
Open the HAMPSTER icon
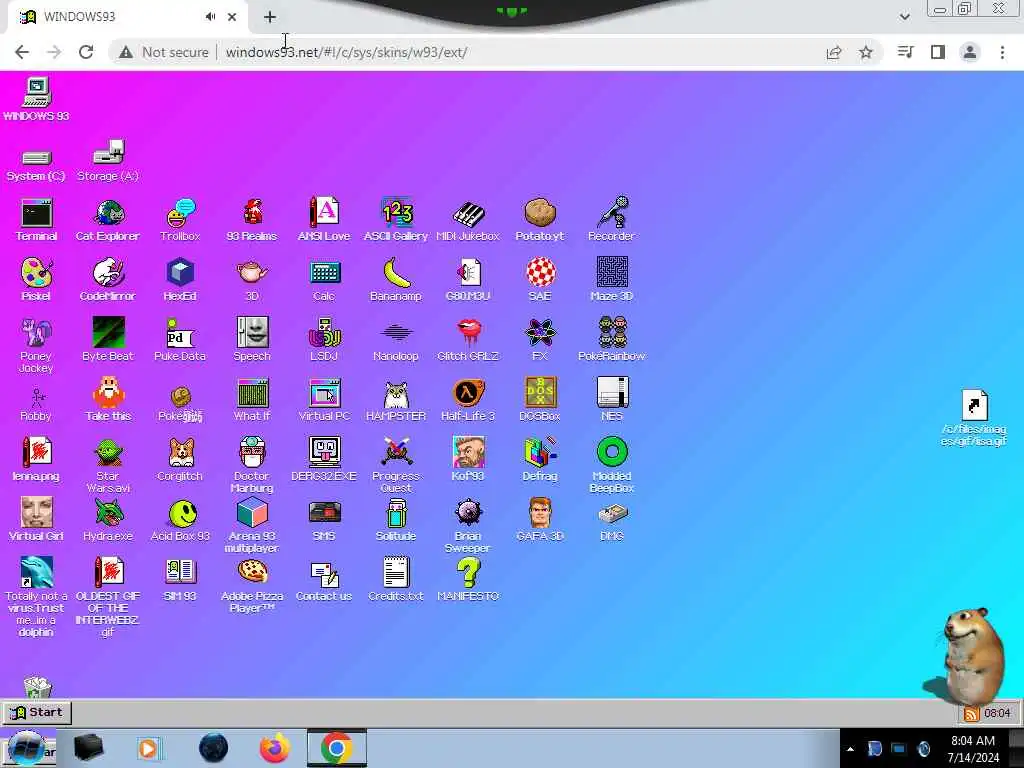tap(396, 394)
